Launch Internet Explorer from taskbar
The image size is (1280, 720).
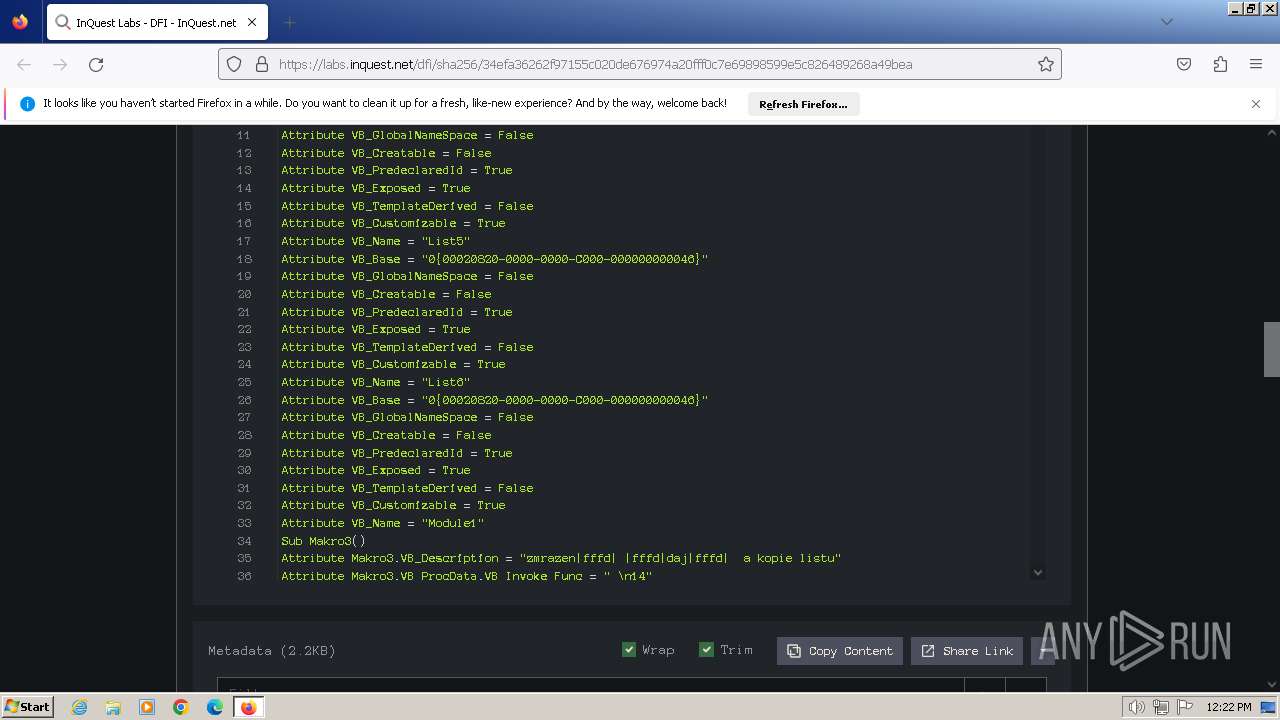[x=79, y=707]
